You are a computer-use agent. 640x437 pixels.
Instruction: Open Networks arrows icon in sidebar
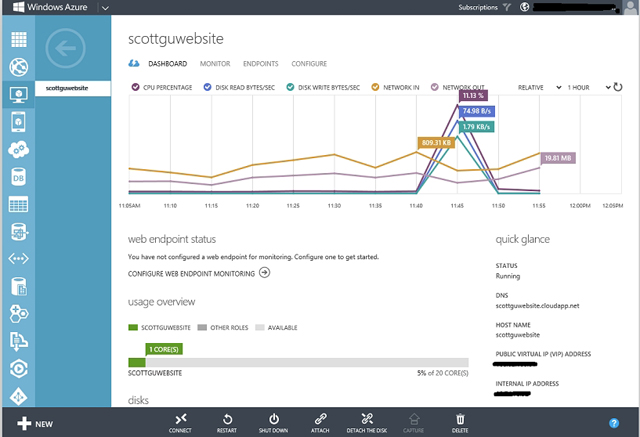[19, 259]
